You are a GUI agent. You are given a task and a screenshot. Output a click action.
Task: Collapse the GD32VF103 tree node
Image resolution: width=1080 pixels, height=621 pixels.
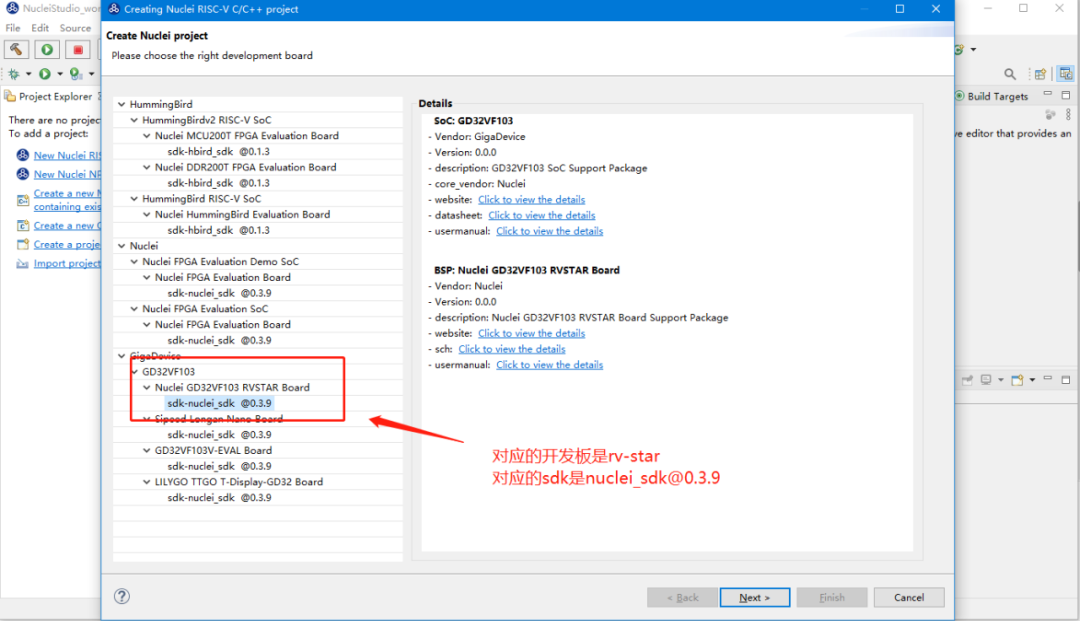tap(134, 372)
